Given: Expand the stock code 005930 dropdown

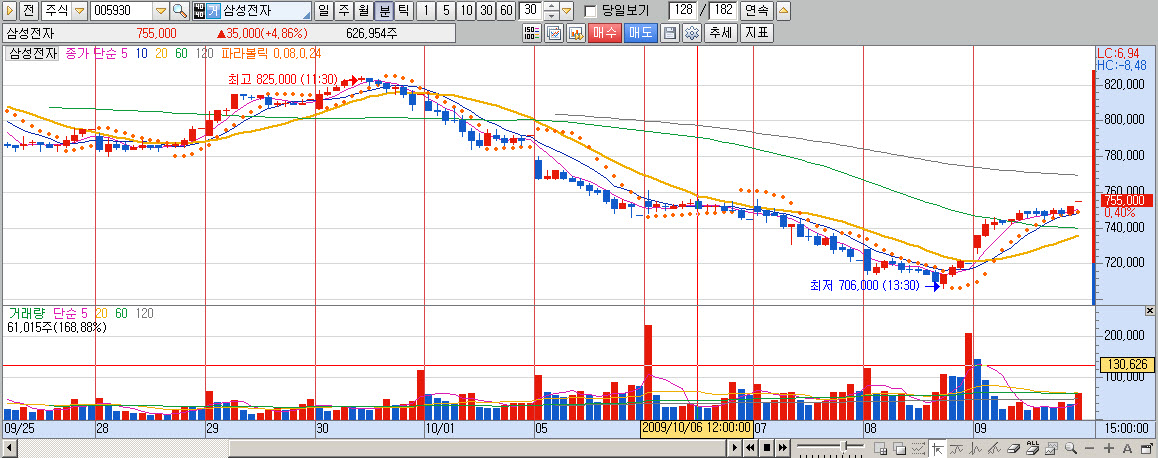Looking at the screenshot, I should click(x=160, y=11).
